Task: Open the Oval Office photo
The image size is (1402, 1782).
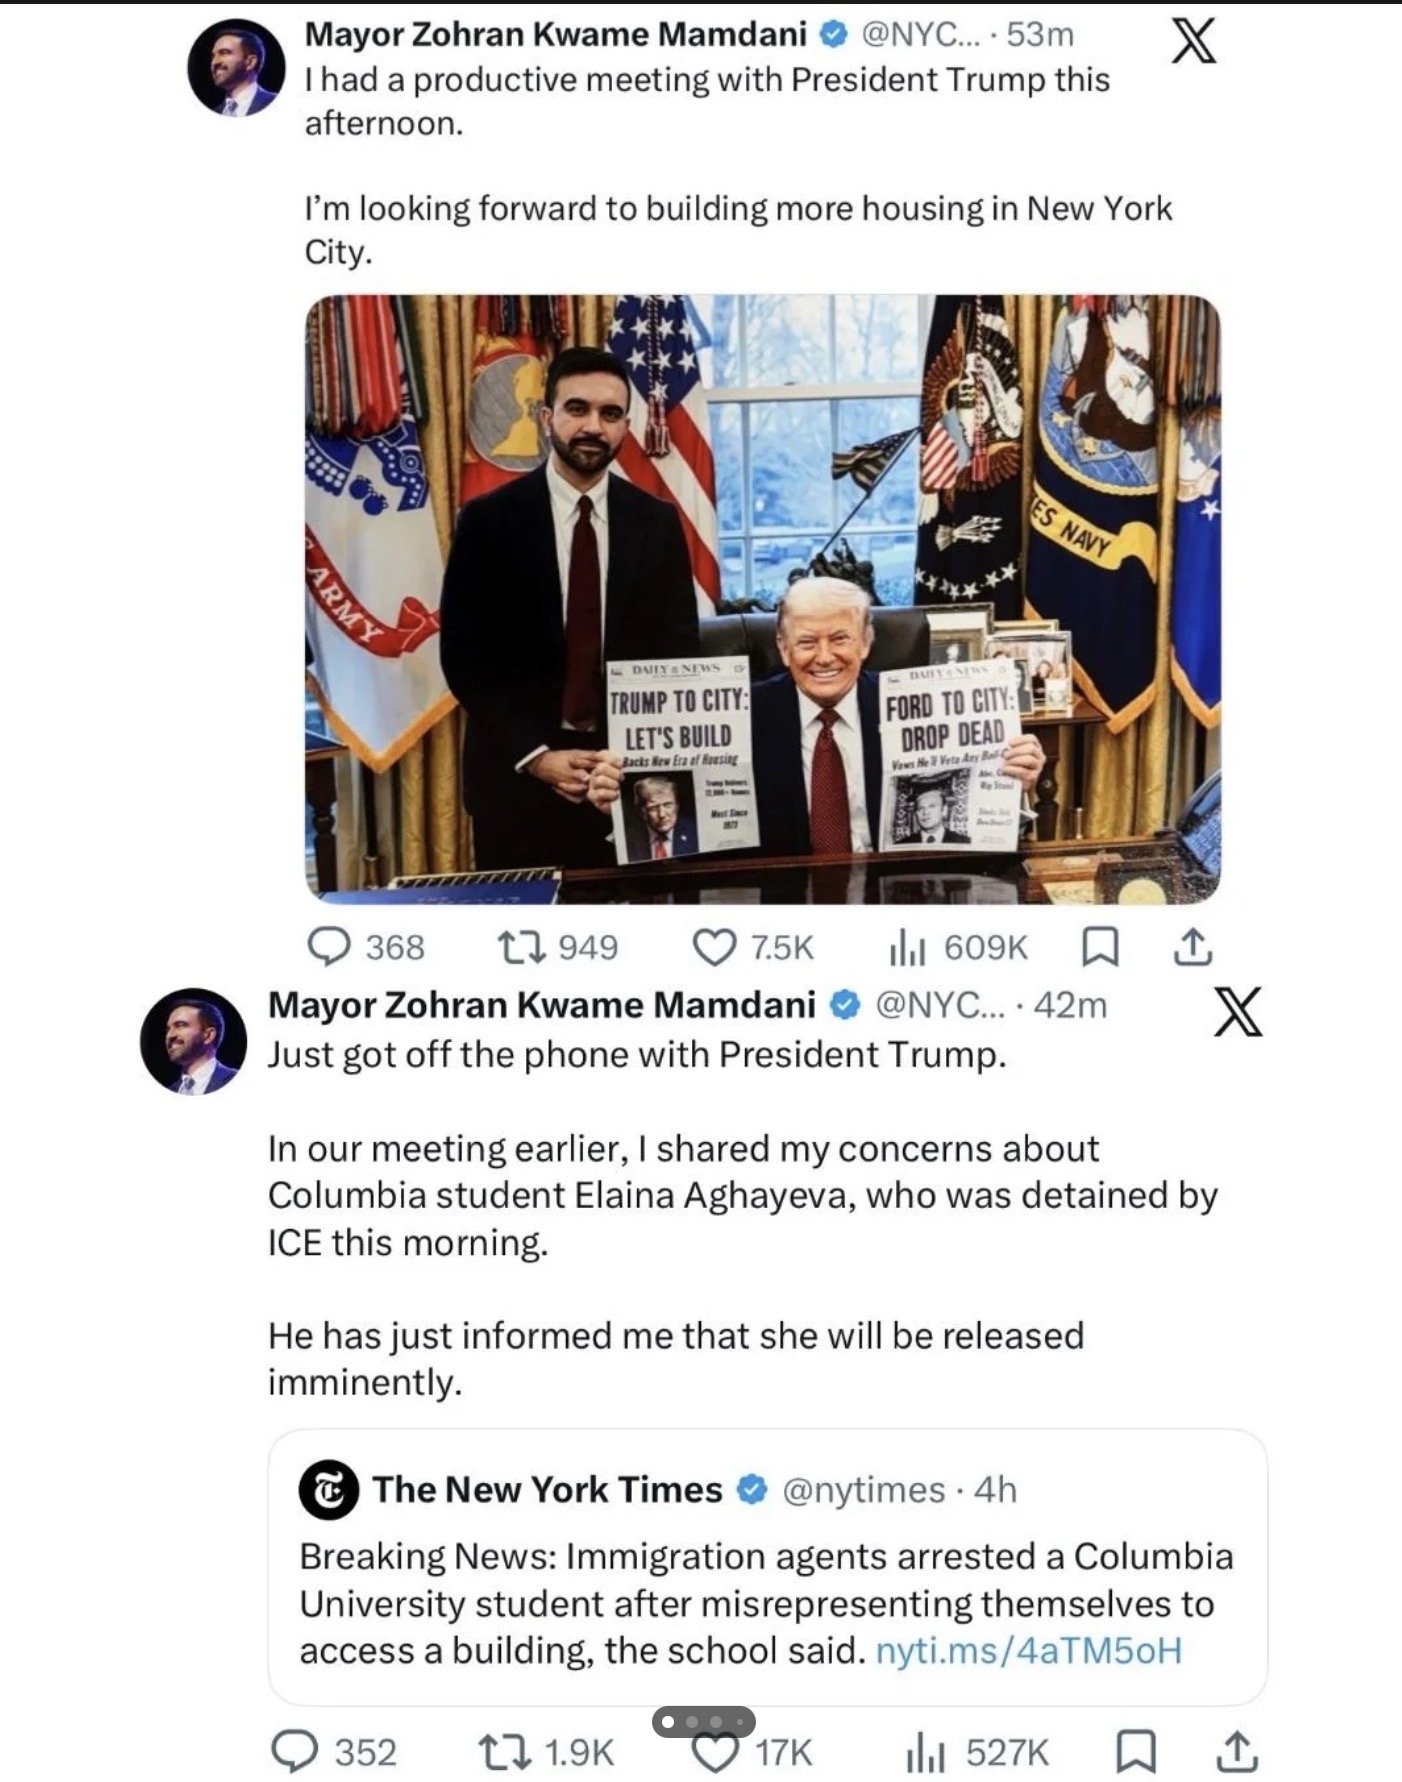Action: tap(762, 598)
